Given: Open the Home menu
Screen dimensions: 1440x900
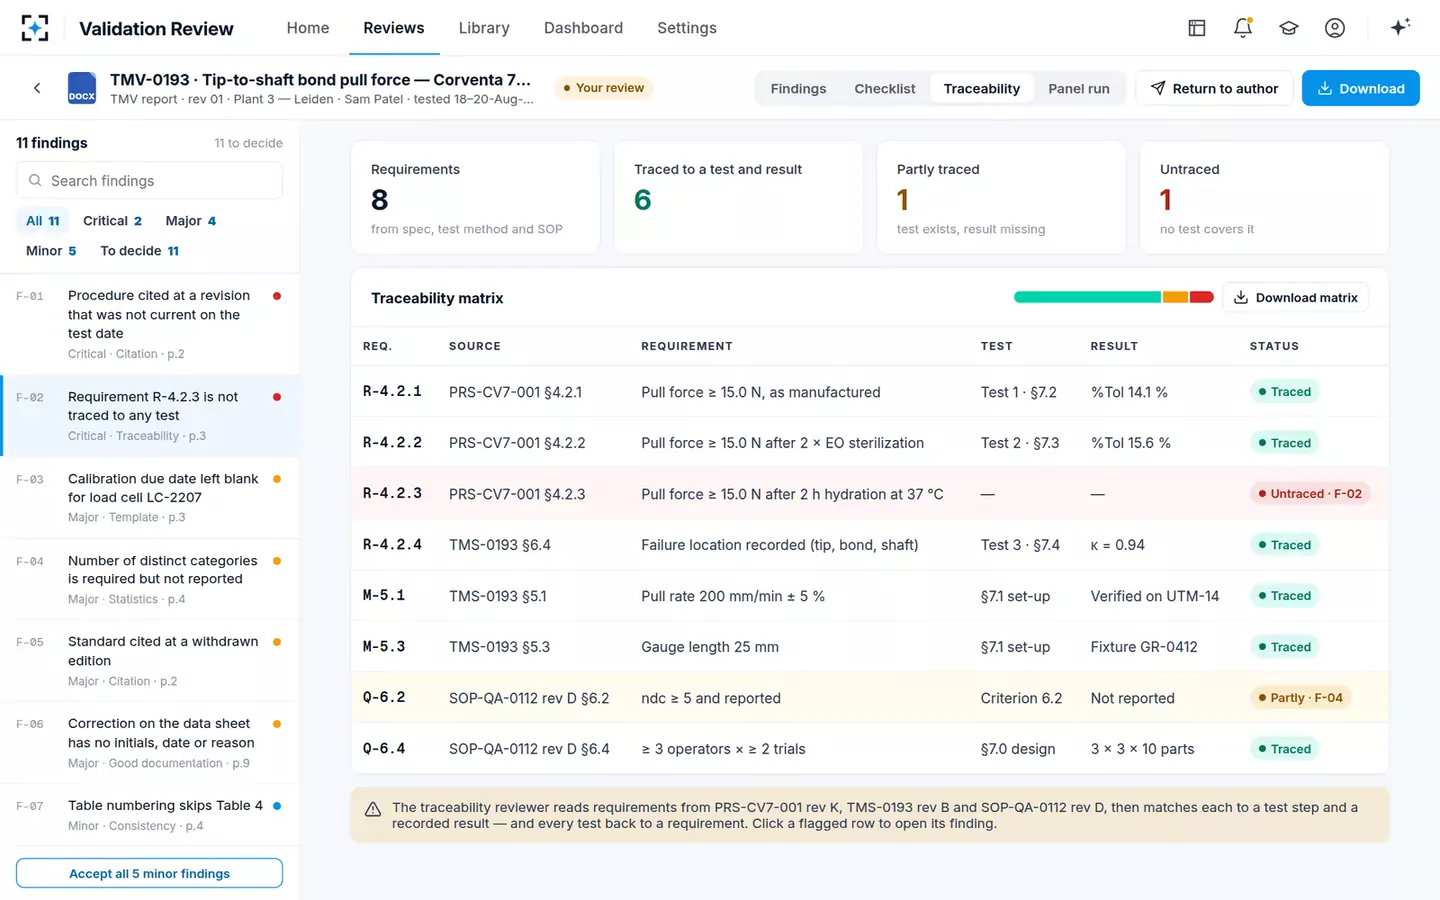Looking at the screenshot, I should click(x=308, y=28).
